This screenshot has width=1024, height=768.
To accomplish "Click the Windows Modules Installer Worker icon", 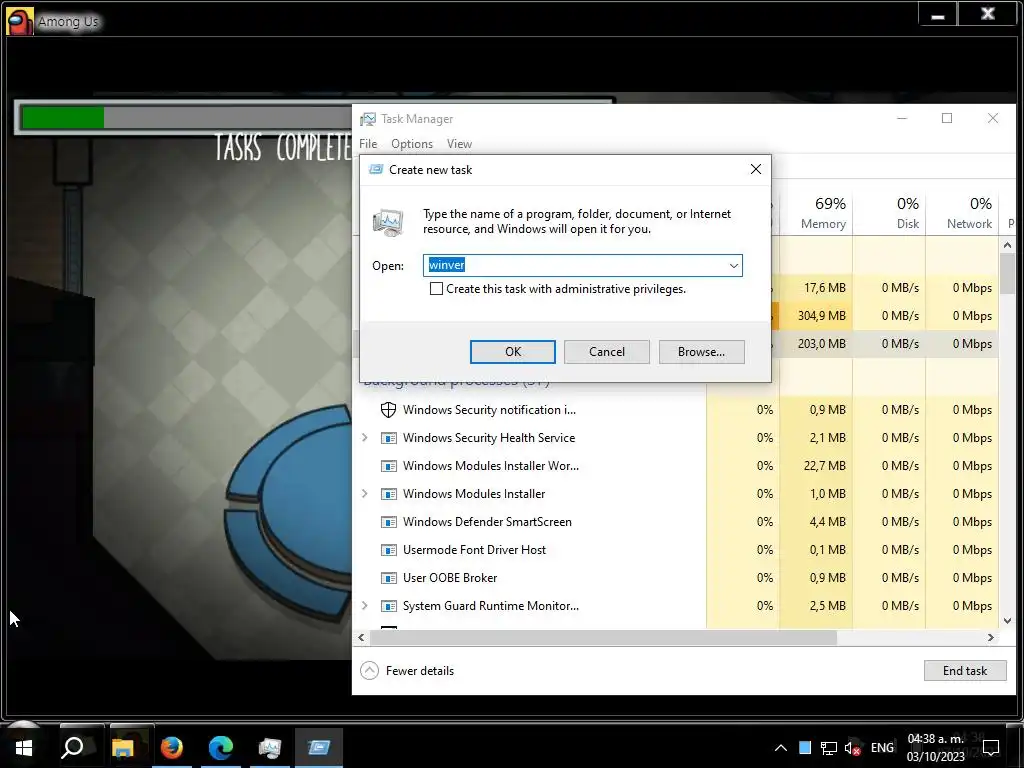I will [389, 466].
